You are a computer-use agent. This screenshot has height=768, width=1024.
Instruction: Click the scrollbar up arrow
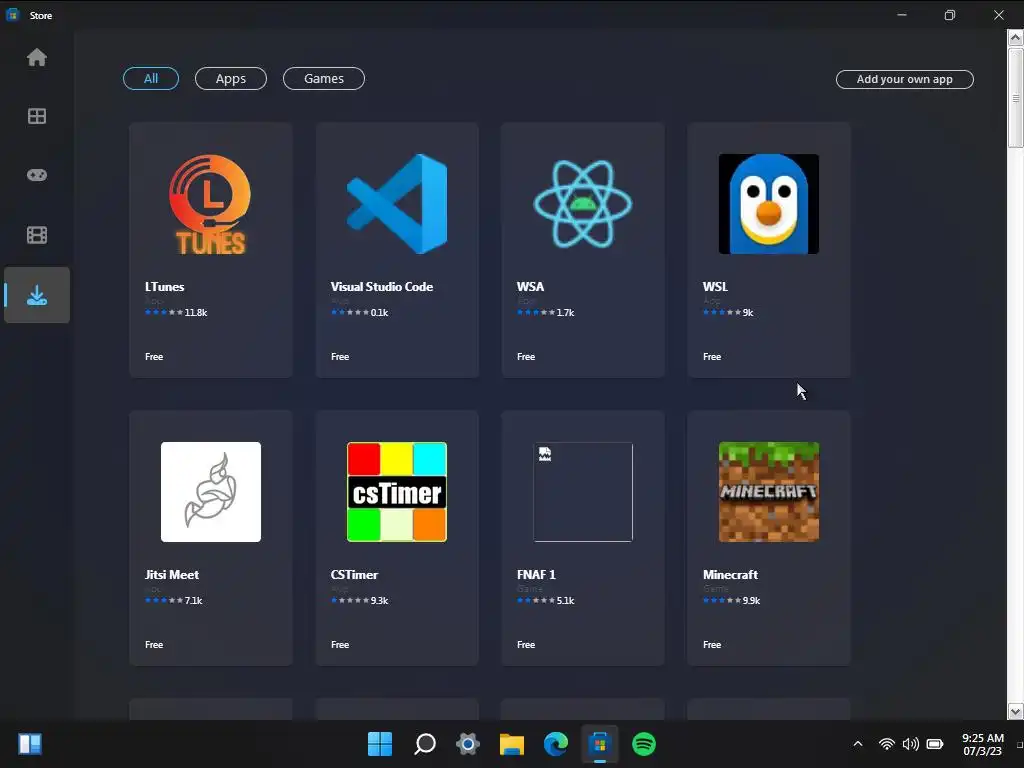coord(1016,37)
